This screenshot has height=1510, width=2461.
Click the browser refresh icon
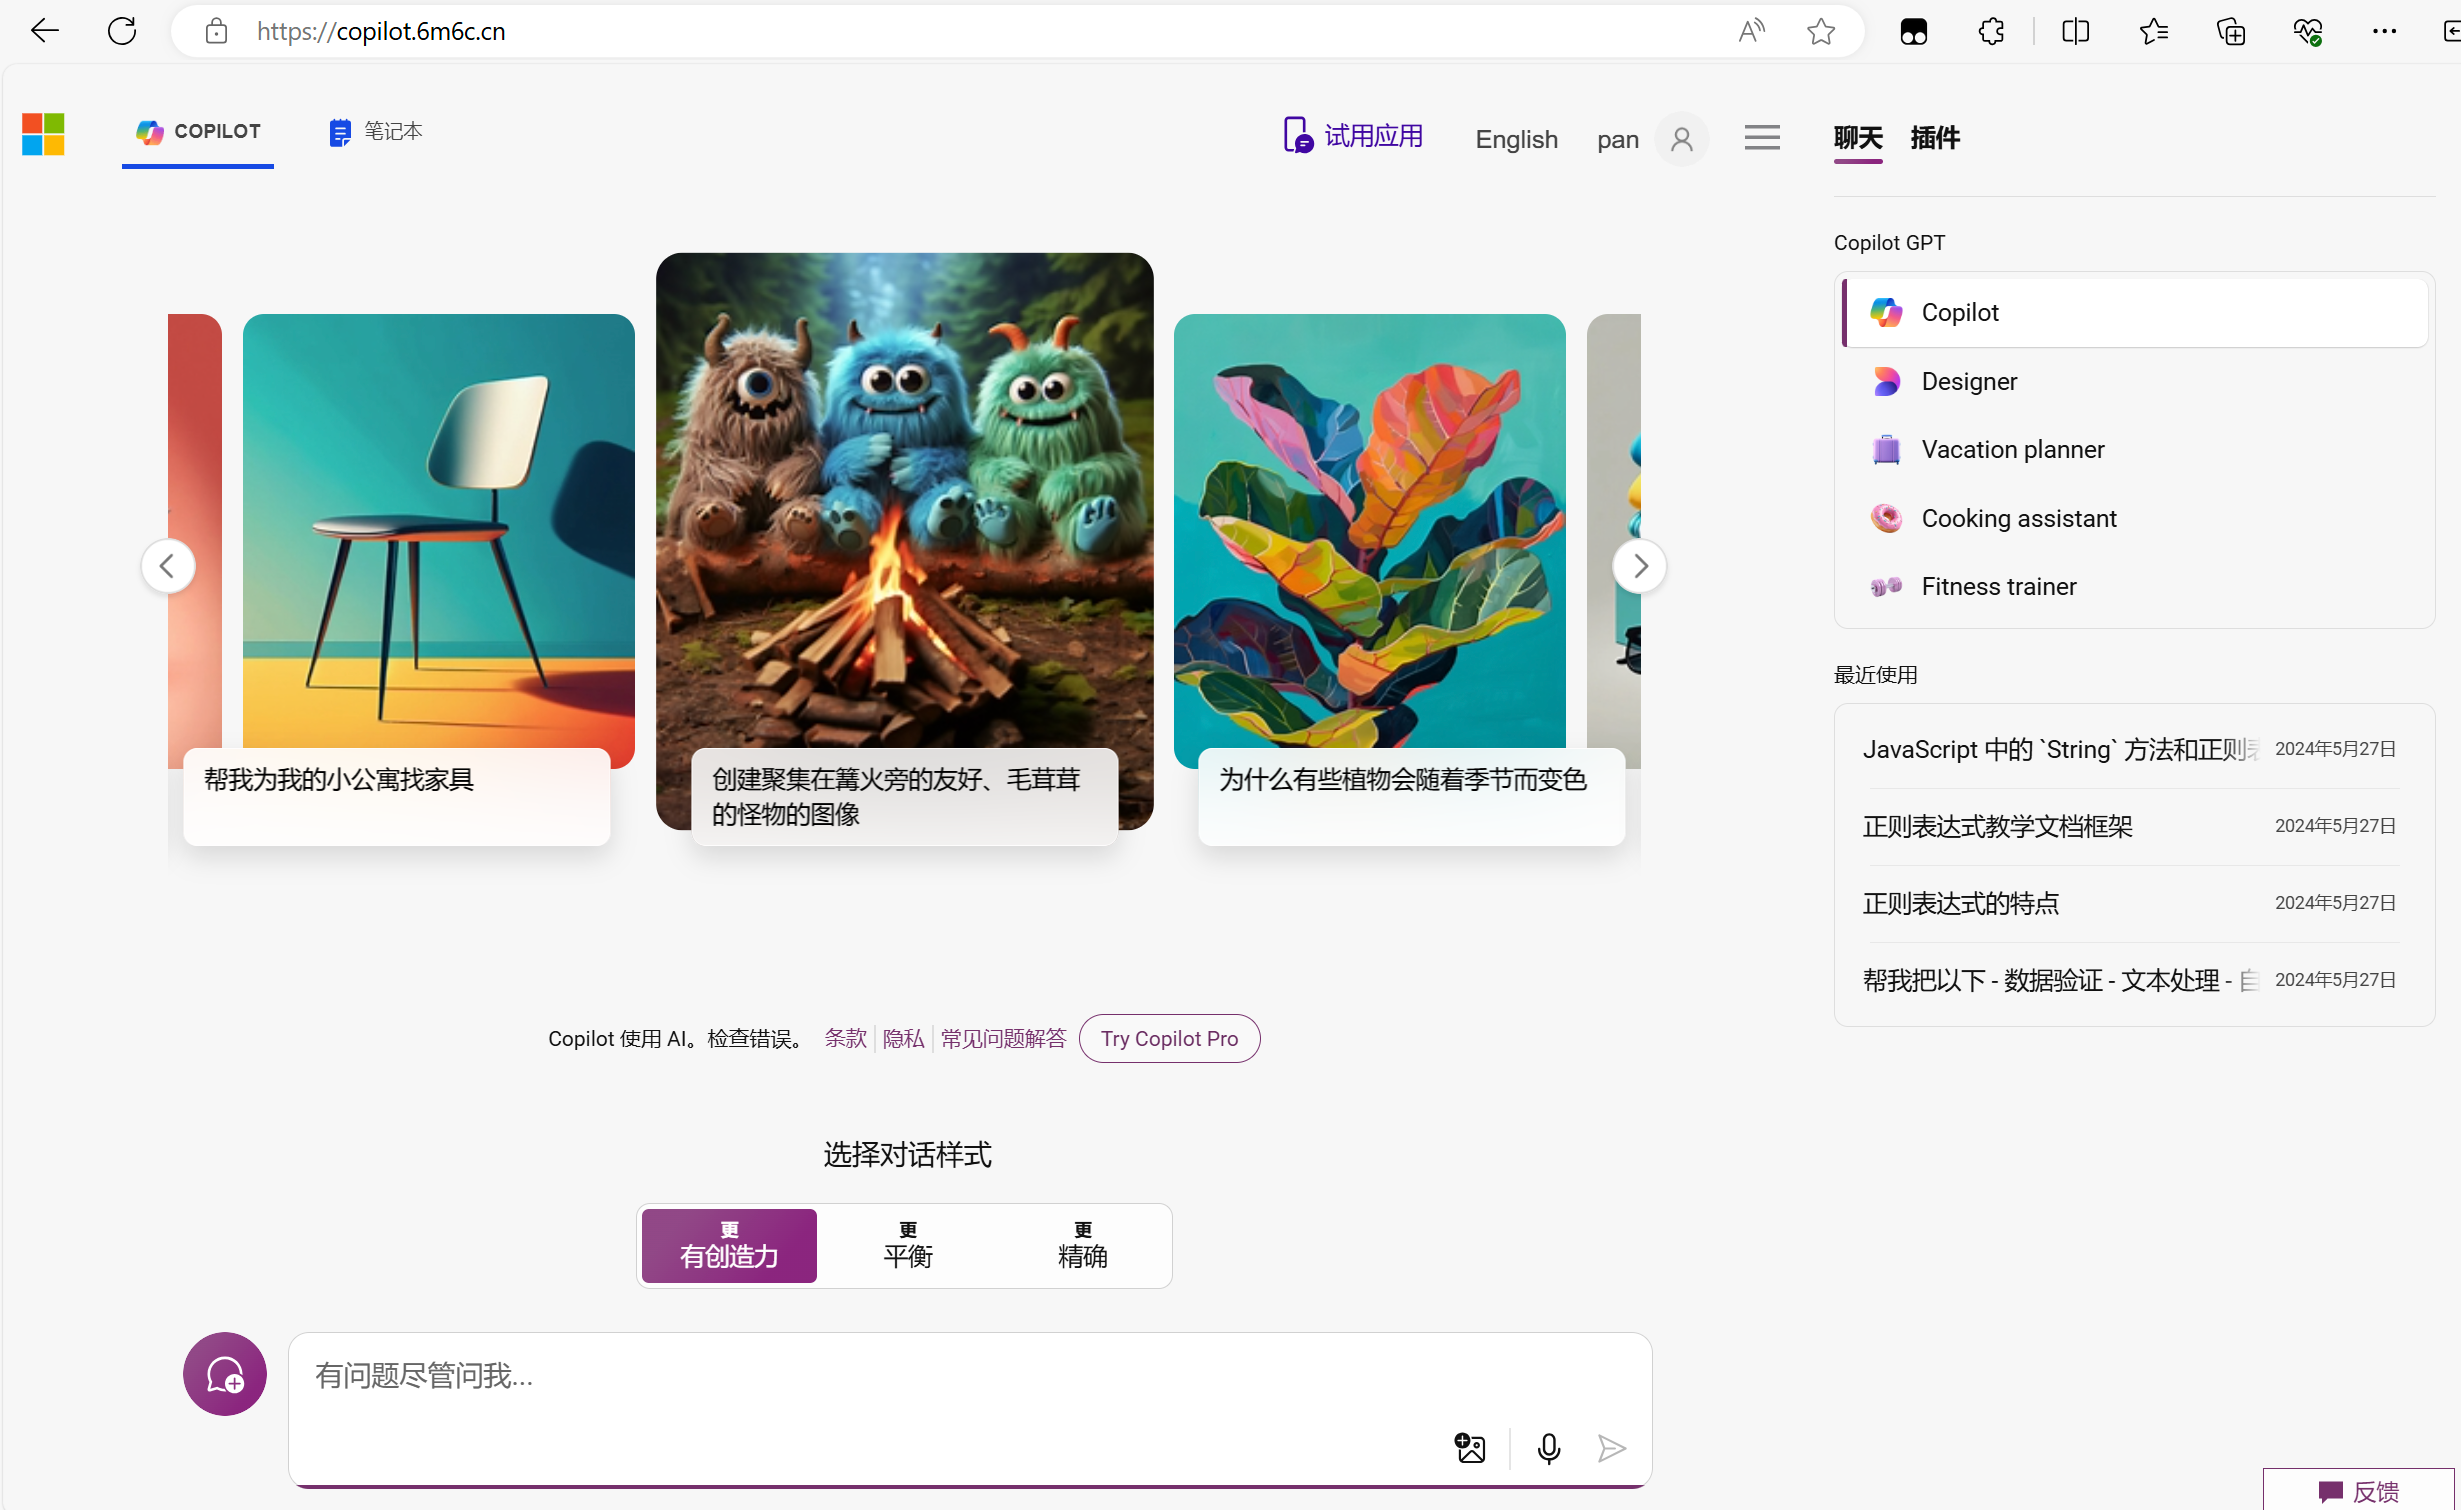(x=122, y=31)
